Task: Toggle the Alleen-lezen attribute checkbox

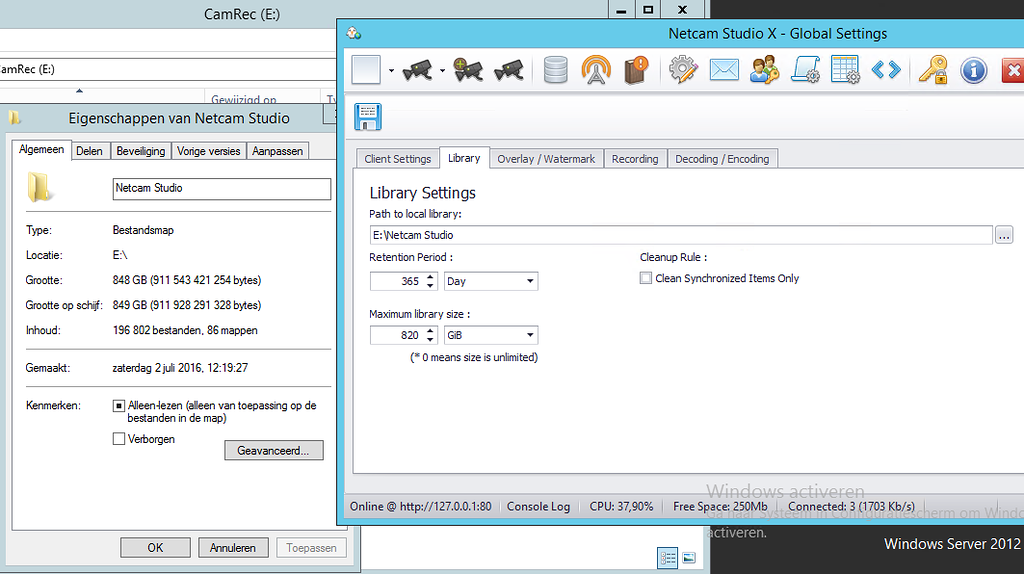Action: [x=119, y=406]
